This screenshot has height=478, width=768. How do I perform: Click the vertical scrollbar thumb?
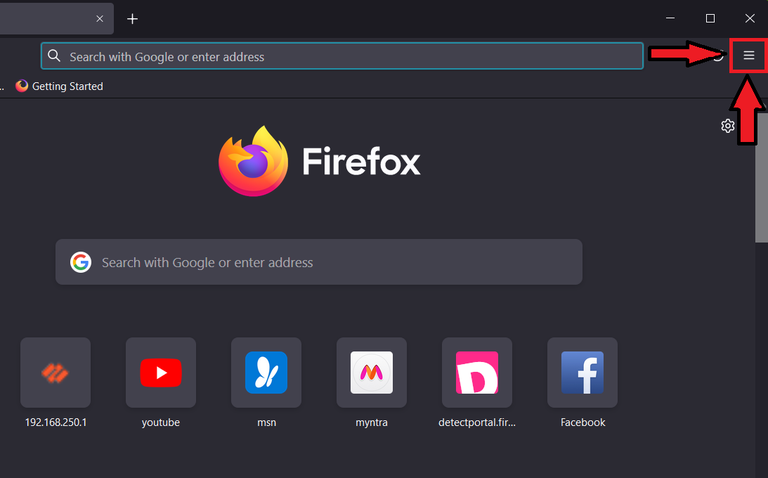(x=761, y=179)
